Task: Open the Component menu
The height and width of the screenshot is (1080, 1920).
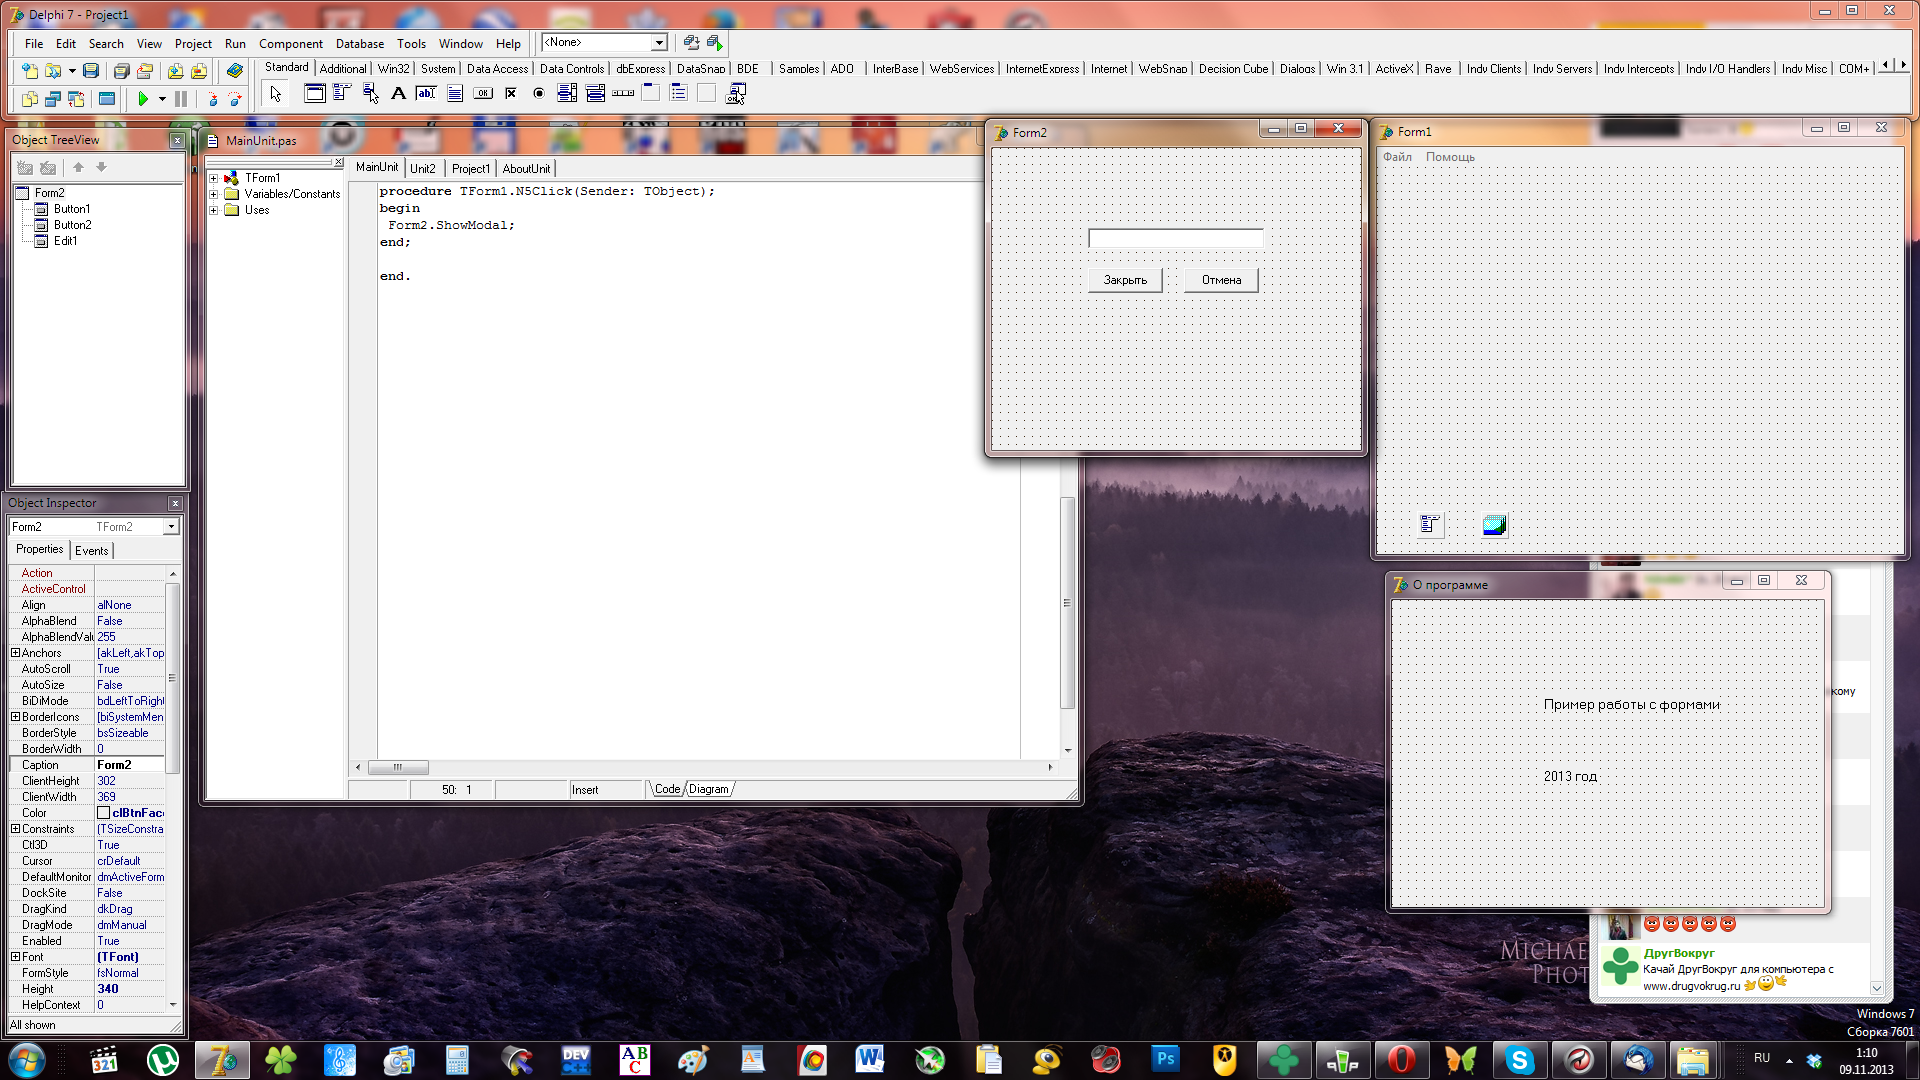Action: point(290,44)
